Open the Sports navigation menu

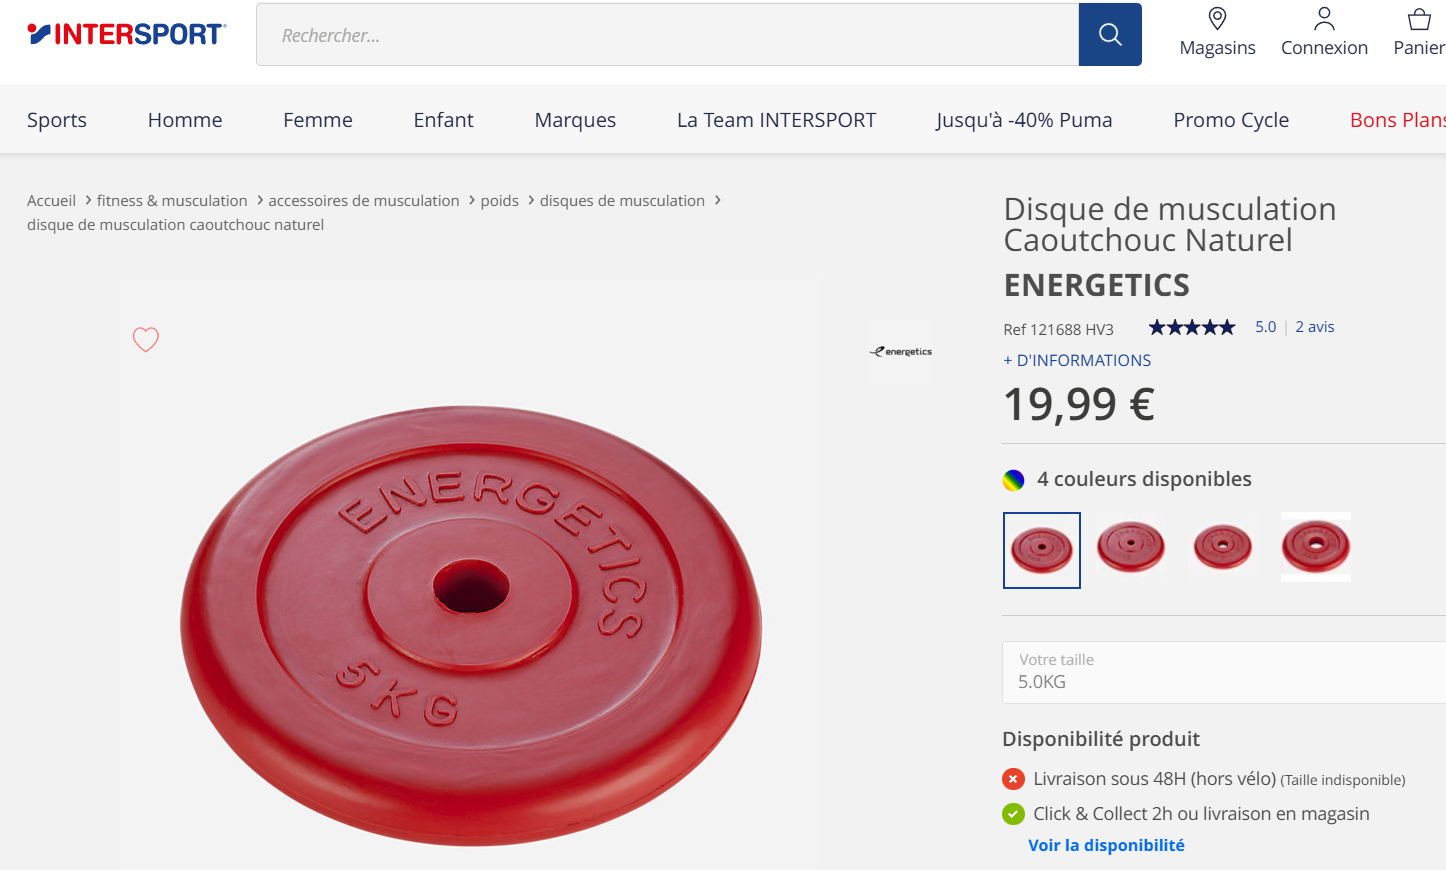(x=57, y=120)
